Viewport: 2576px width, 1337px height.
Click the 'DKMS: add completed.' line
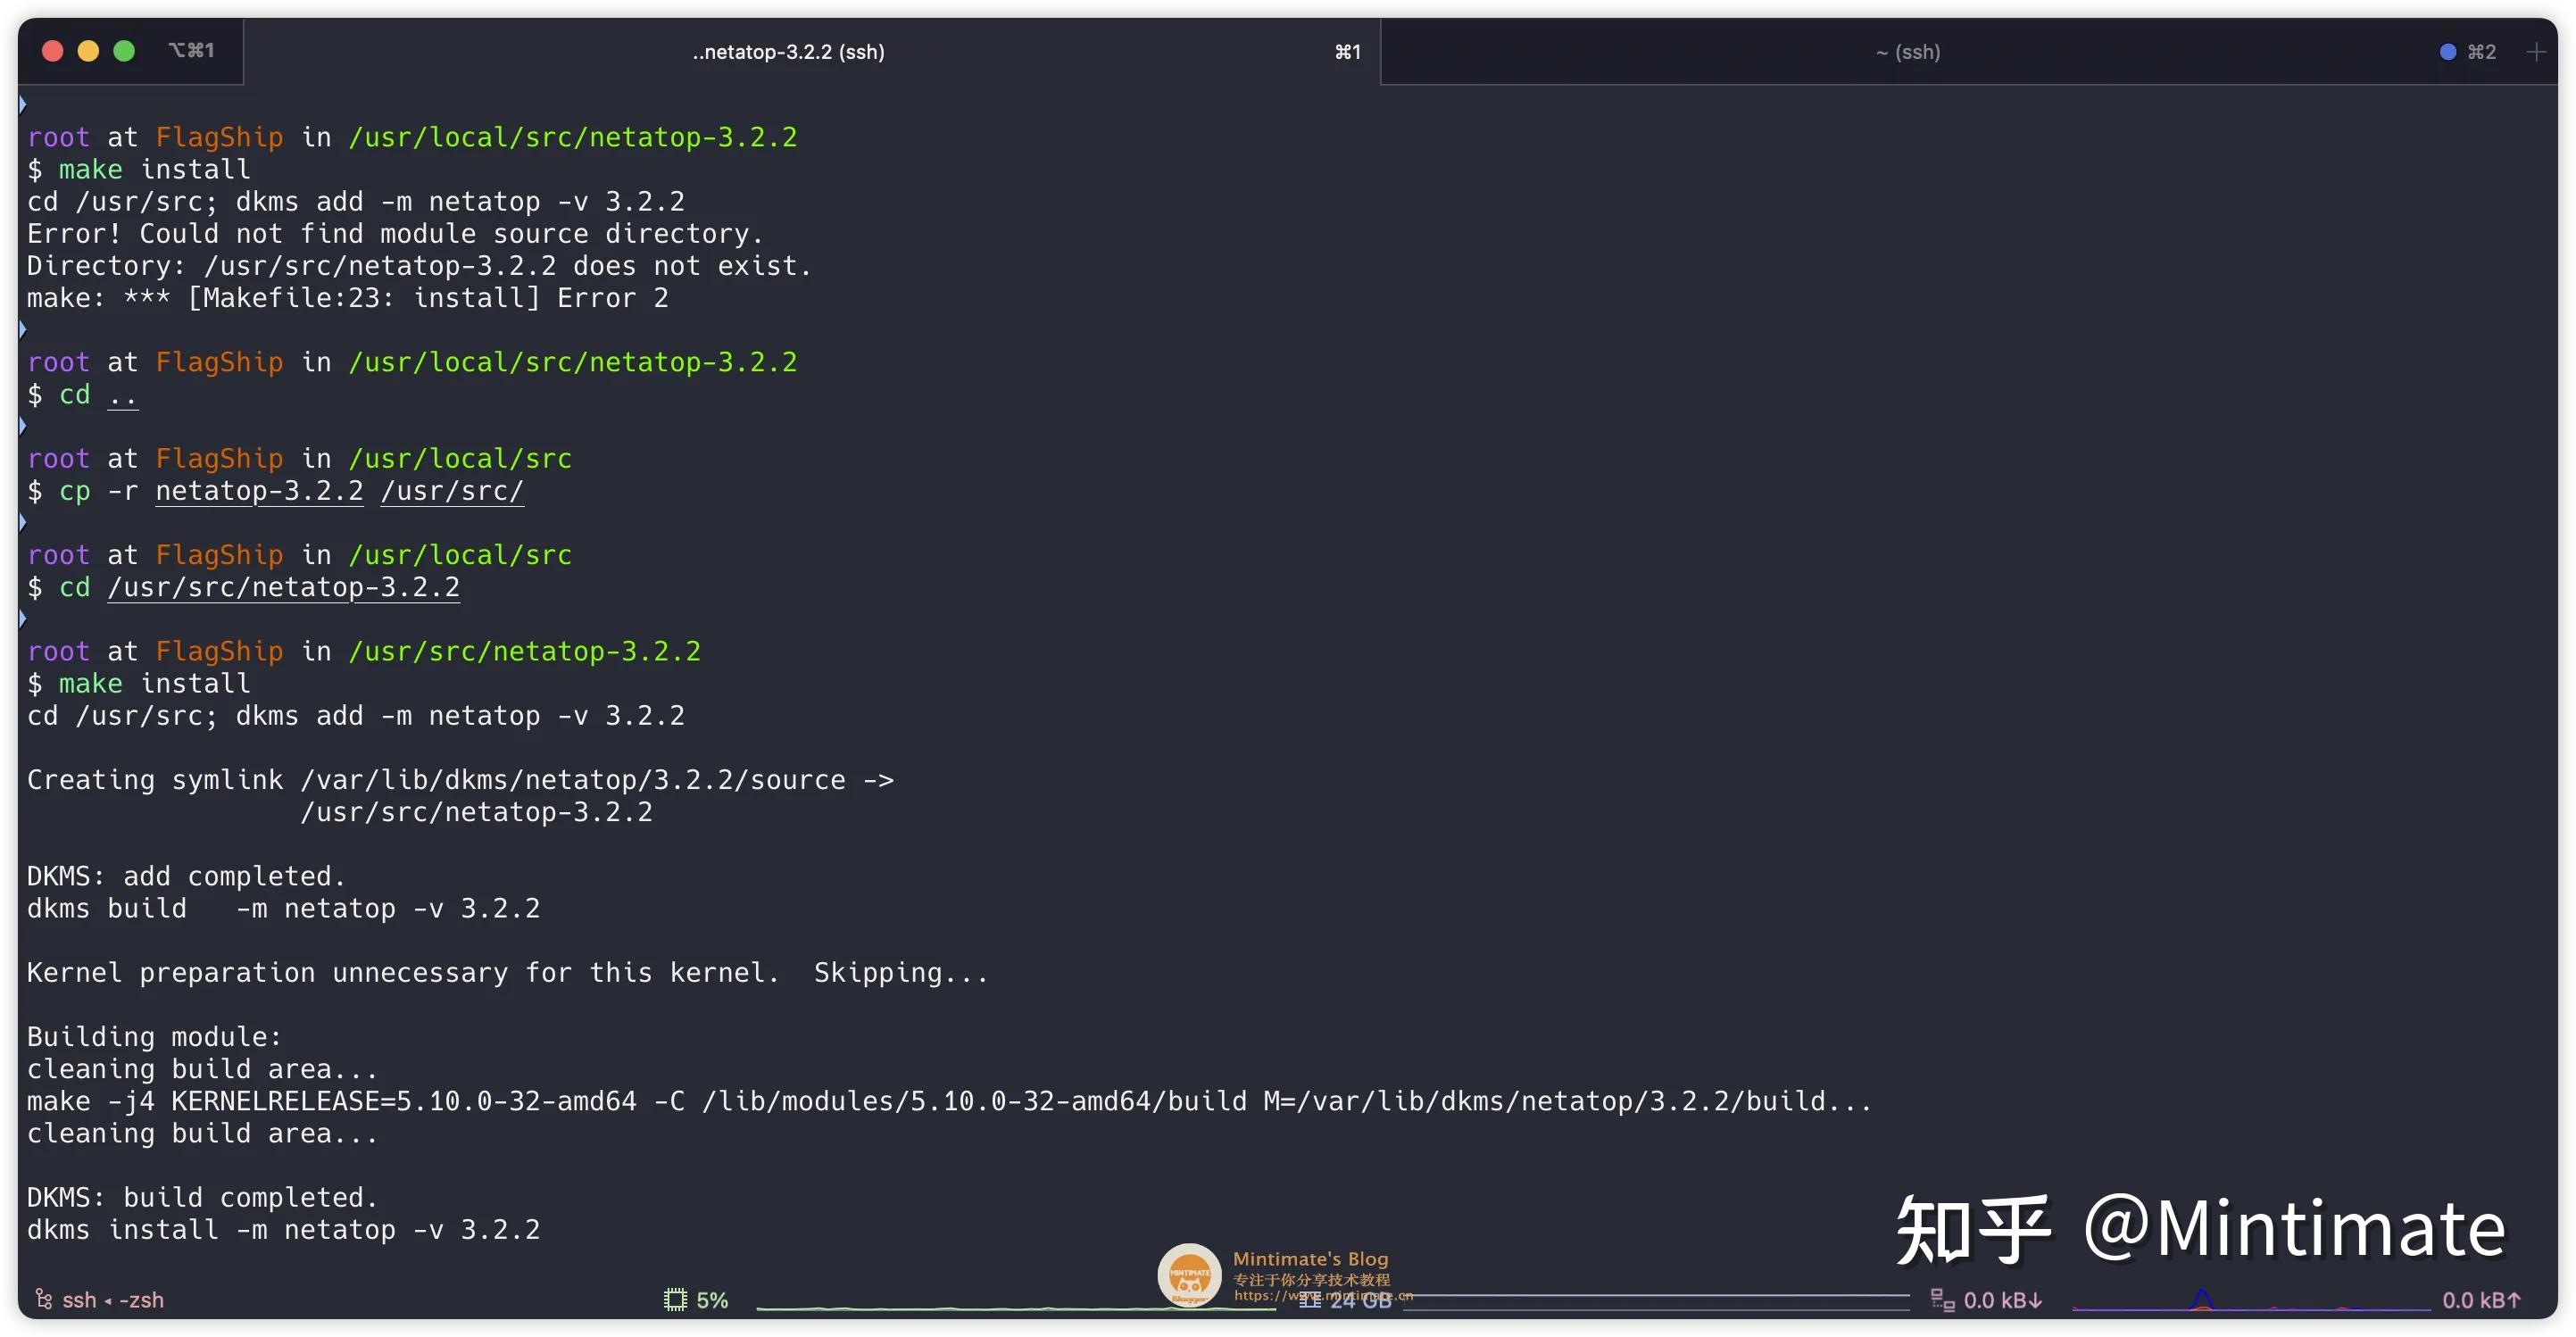[x=186, y=876]
